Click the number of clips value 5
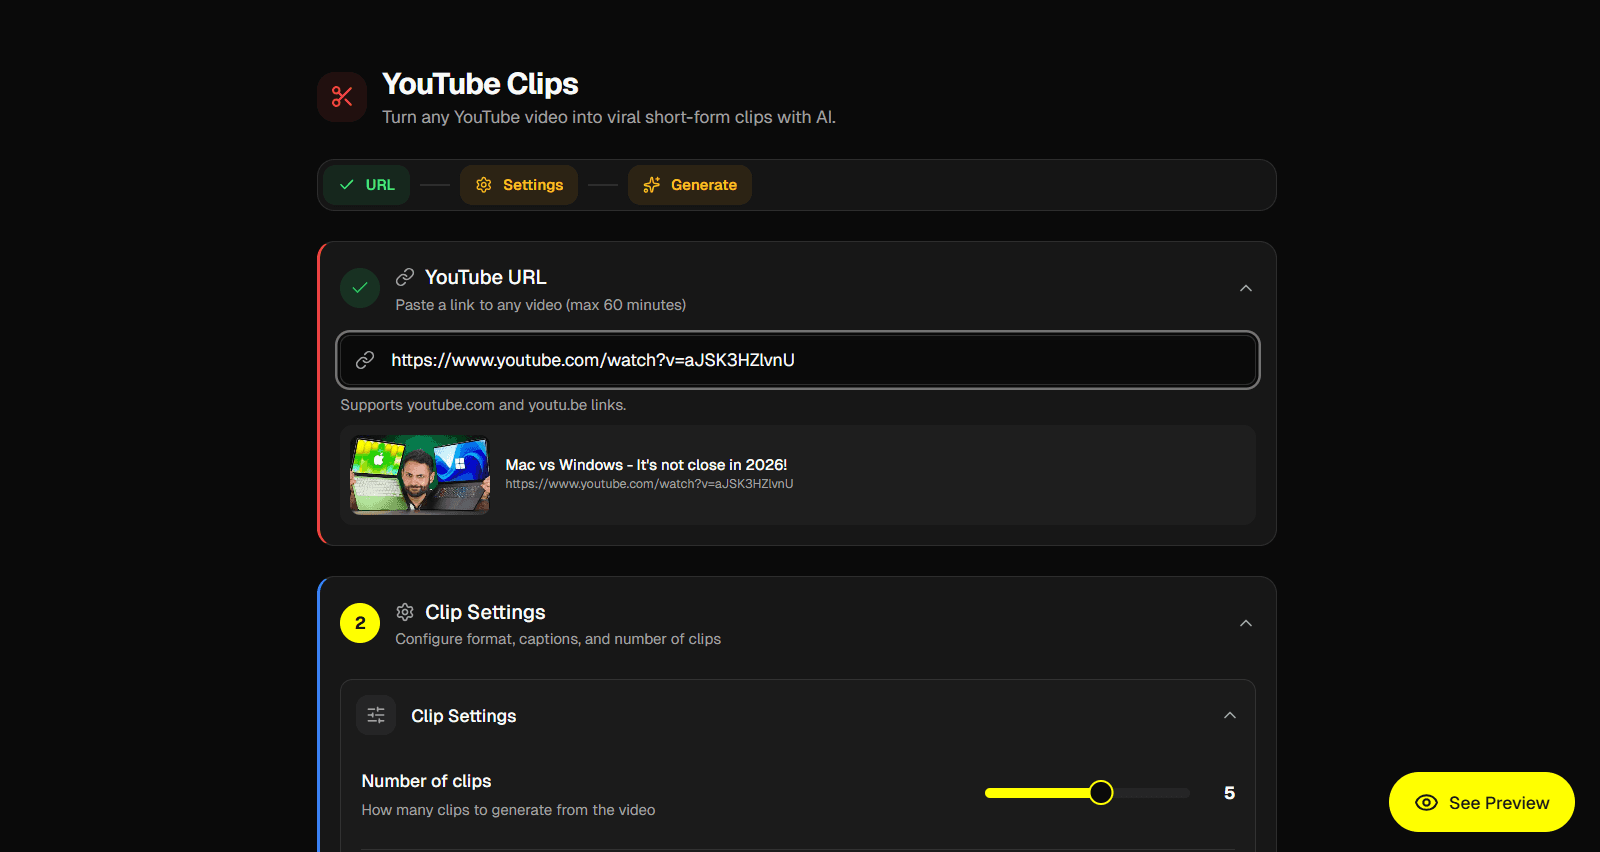This screenshot has width=1600, height=852. [1230, 793]
